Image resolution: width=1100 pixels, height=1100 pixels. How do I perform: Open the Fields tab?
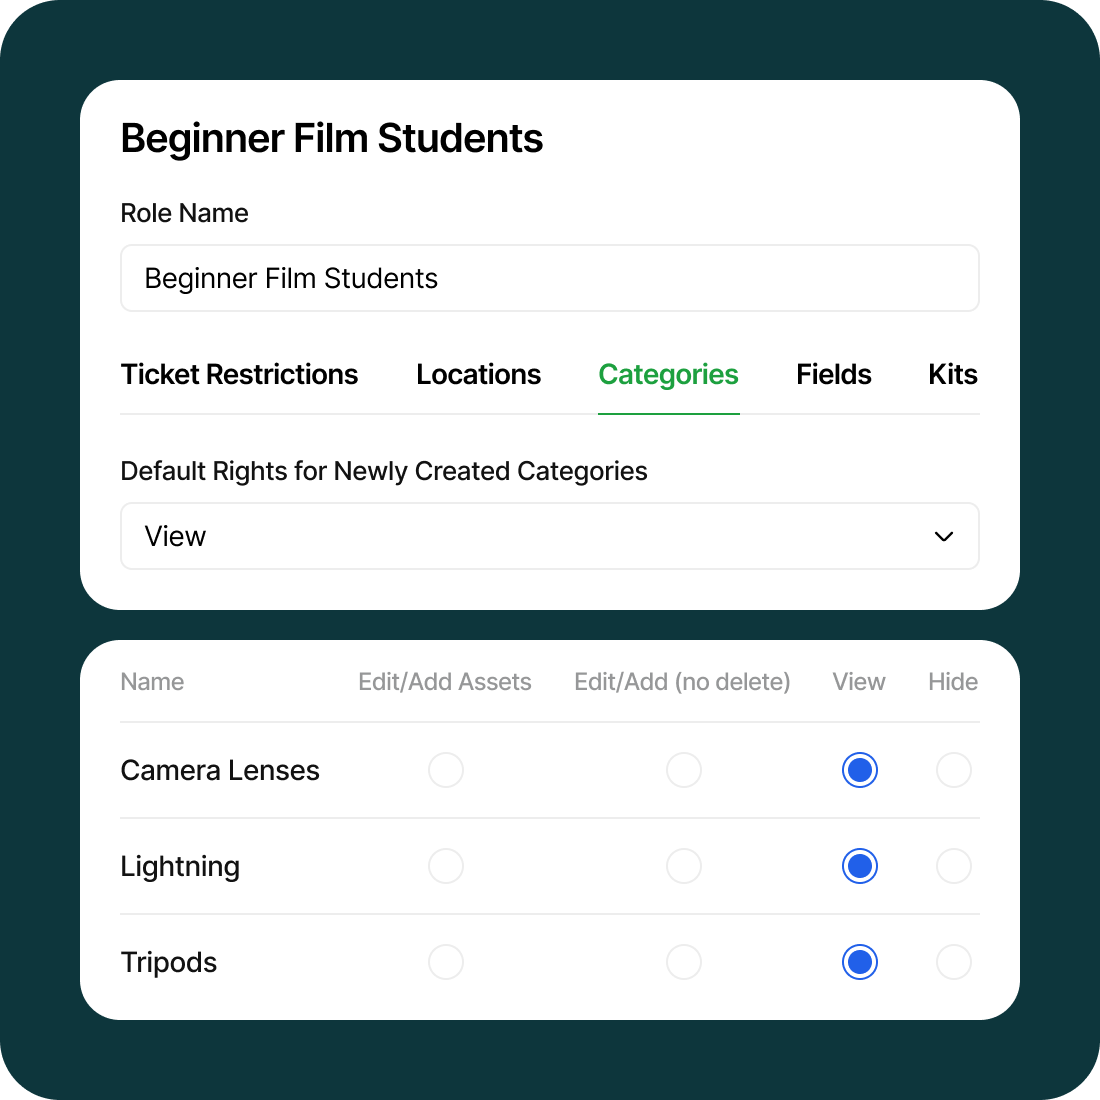(x=833, y=375)
